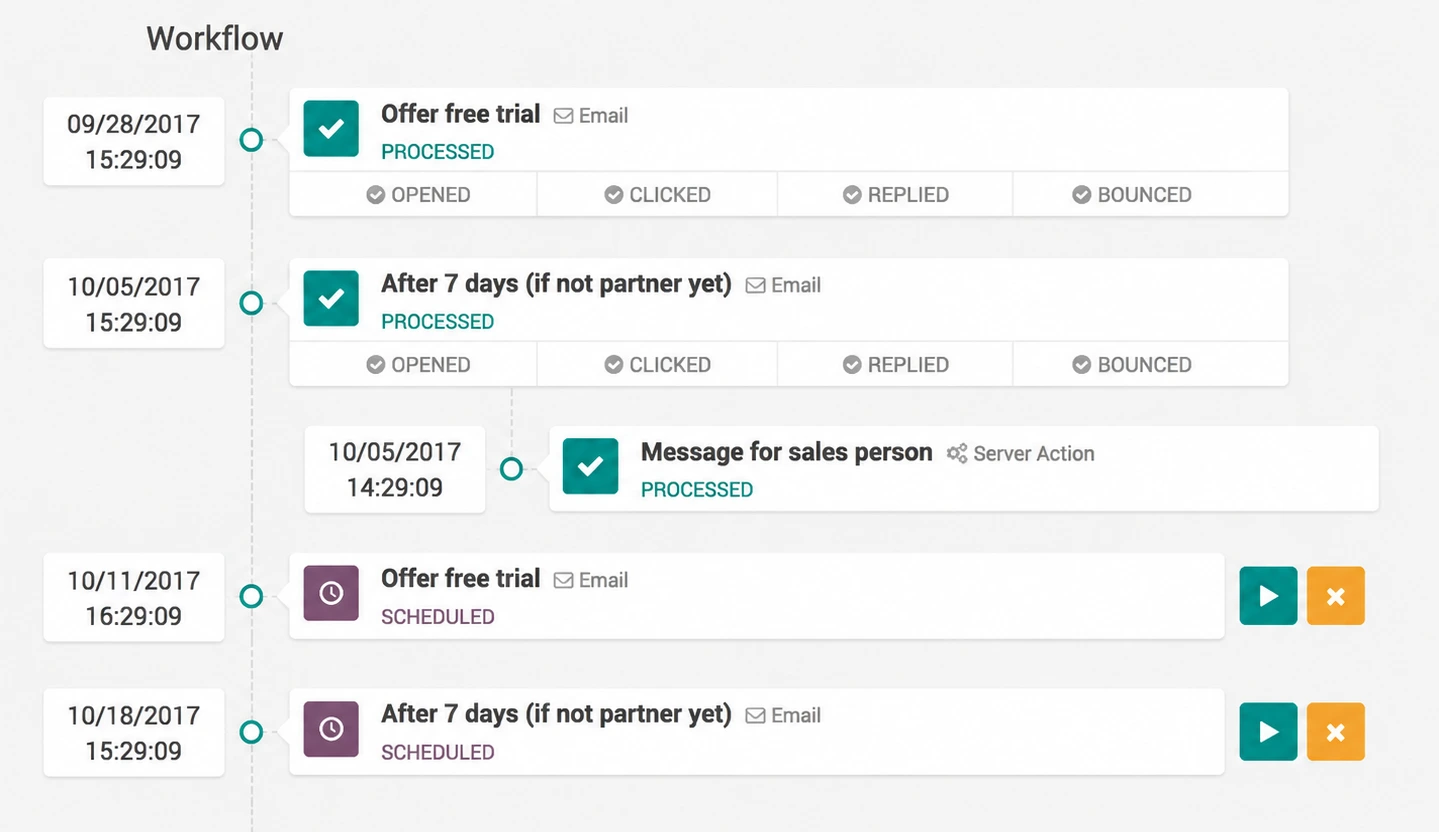Click the gears icon next to Server Action

pos(957,454)
